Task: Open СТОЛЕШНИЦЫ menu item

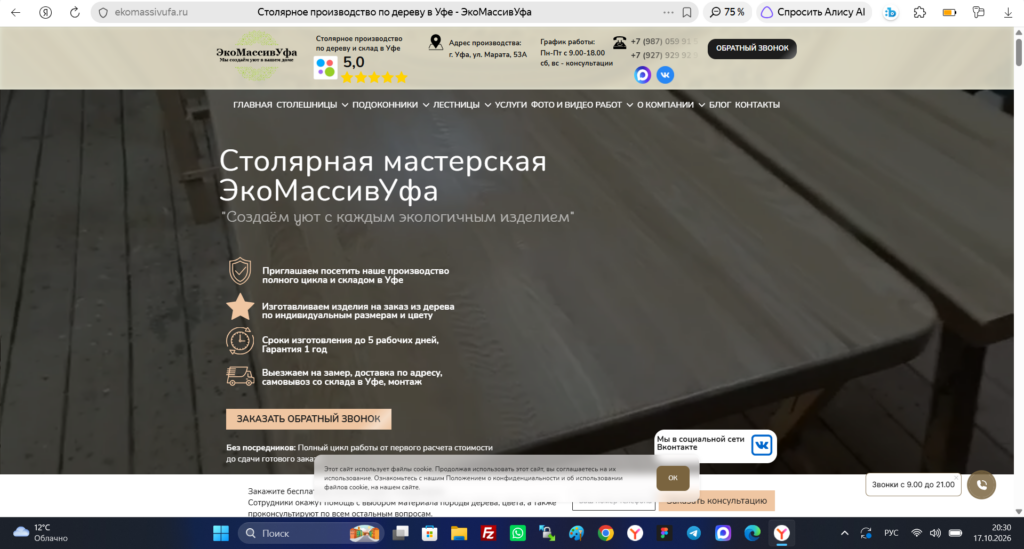Action: click(306, 104)
